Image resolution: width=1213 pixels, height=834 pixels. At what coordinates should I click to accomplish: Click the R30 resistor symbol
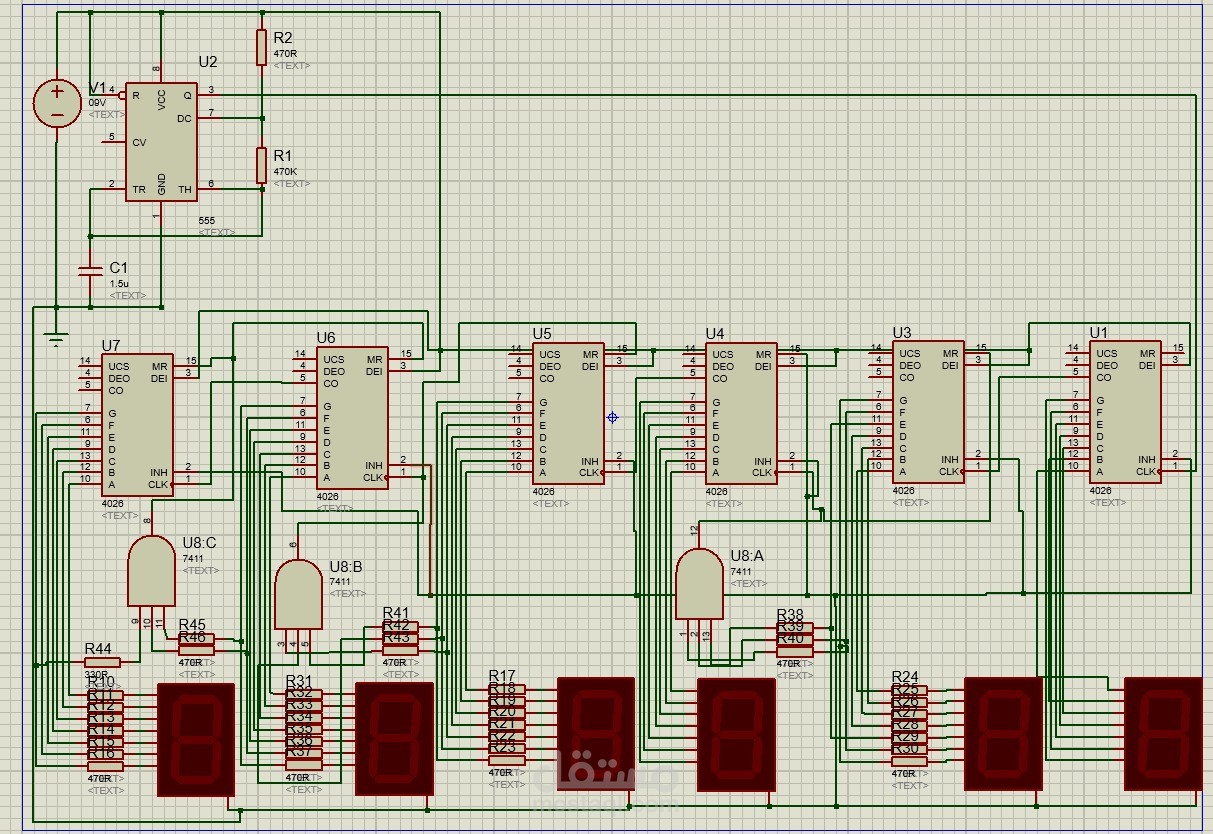(909, 761)
